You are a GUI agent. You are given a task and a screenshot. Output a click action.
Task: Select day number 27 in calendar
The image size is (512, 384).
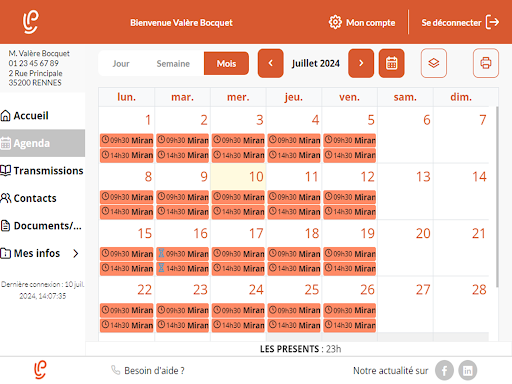point(423,290)
